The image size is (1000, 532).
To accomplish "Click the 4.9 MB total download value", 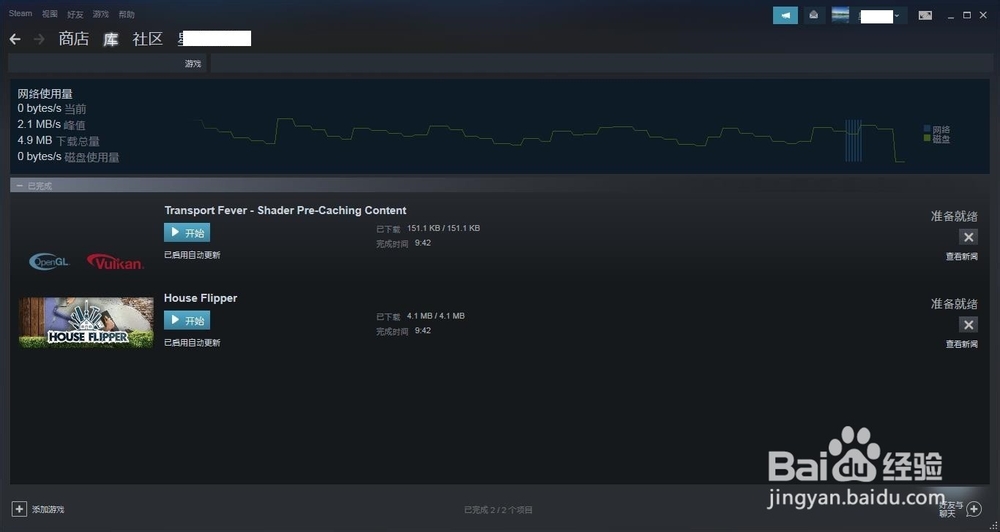I will pyautogui.click(x=35, y=140).
